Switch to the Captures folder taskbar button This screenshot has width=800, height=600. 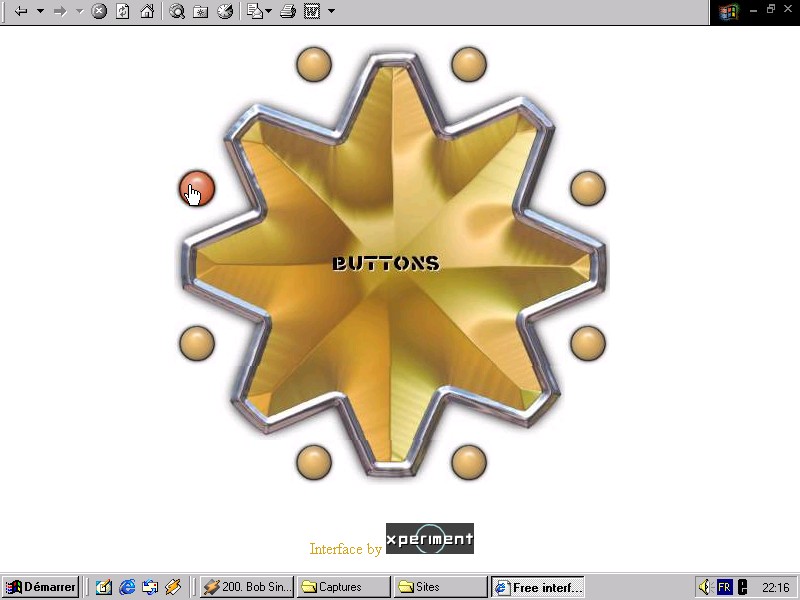(x=344, y=587)
